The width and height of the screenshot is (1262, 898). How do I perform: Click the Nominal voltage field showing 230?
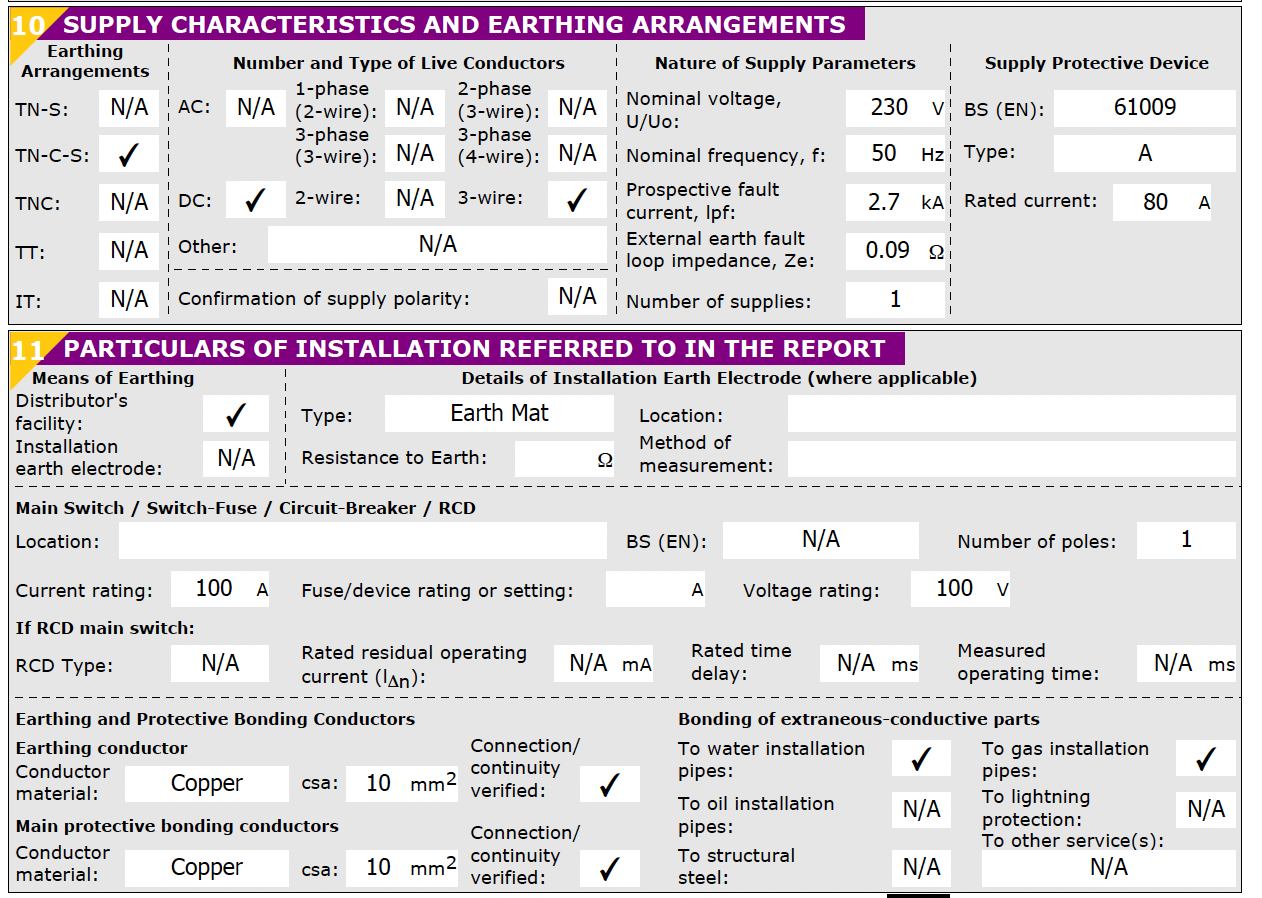(895, 108)
